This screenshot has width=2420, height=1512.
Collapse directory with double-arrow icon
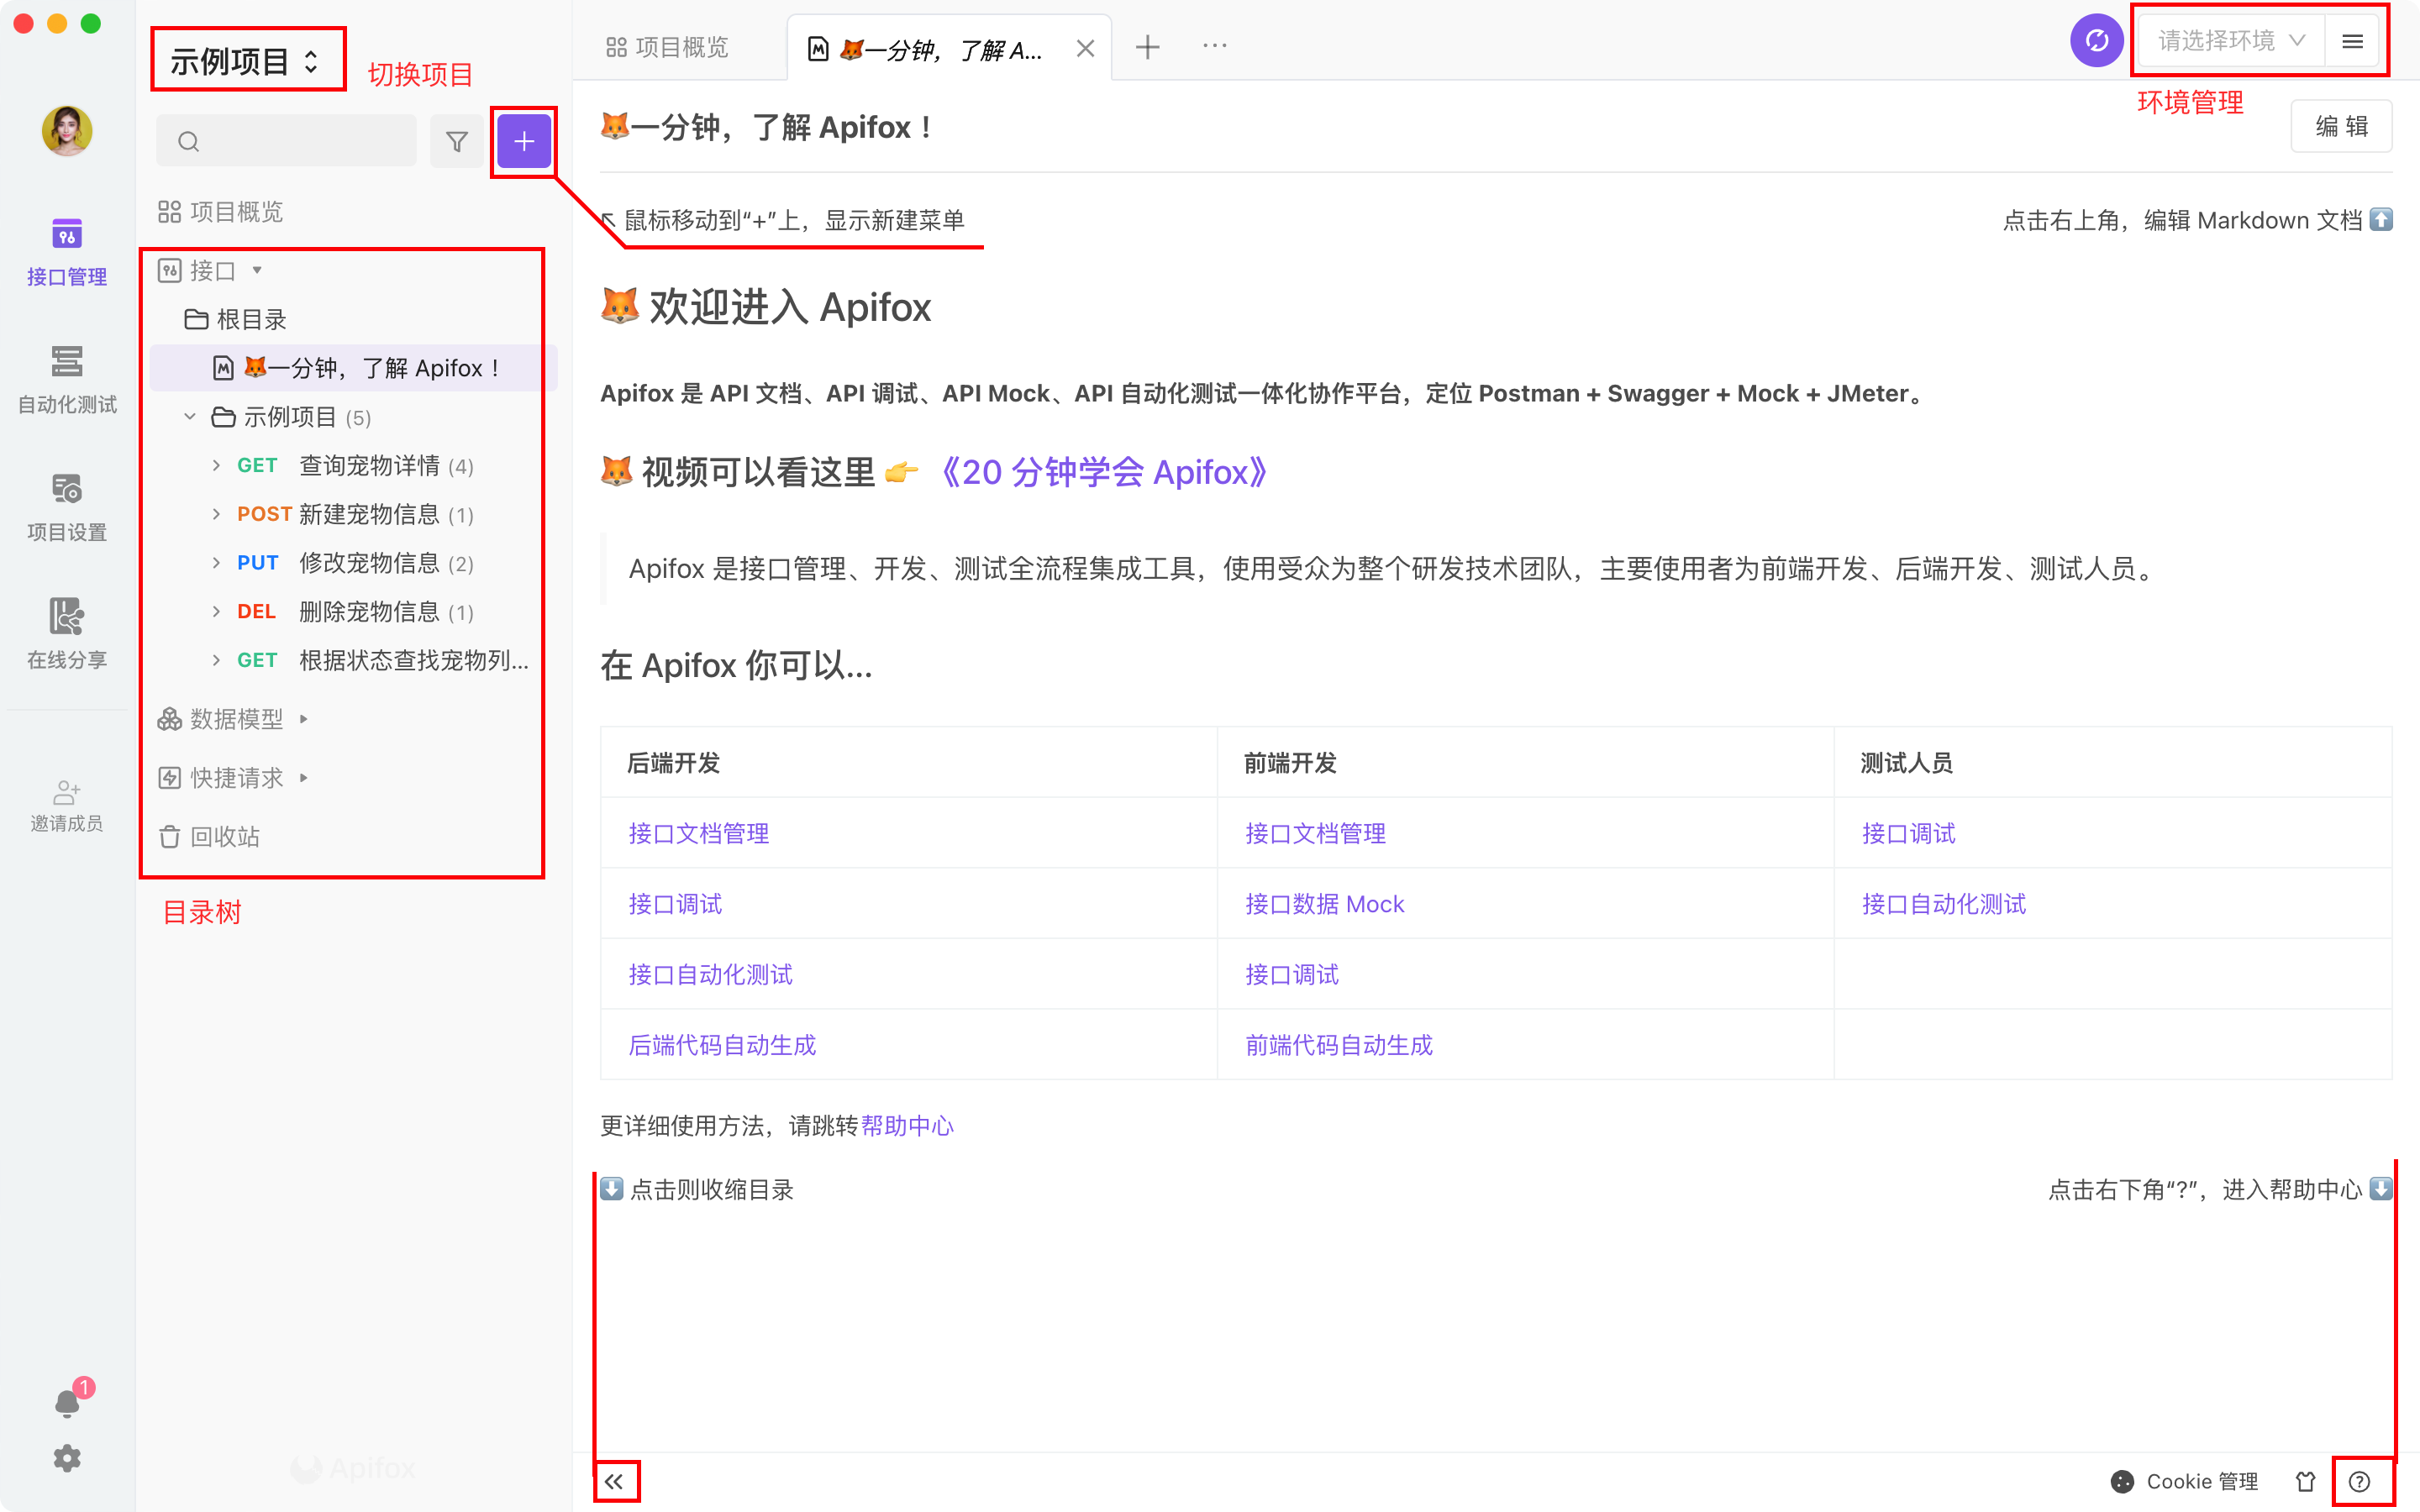coord(615,1481)
